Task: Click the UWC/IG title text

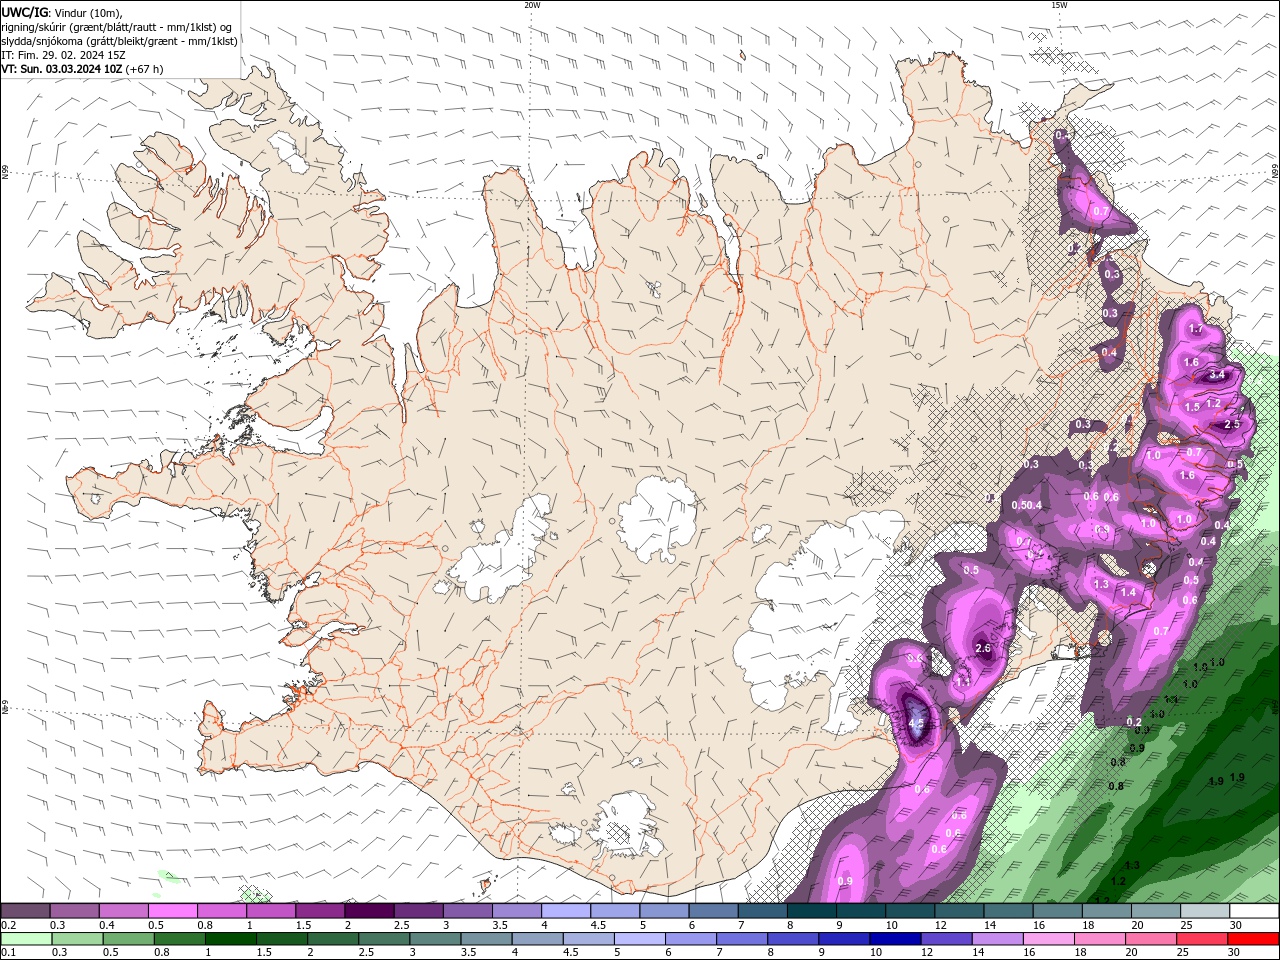Action: coord(24,12)
